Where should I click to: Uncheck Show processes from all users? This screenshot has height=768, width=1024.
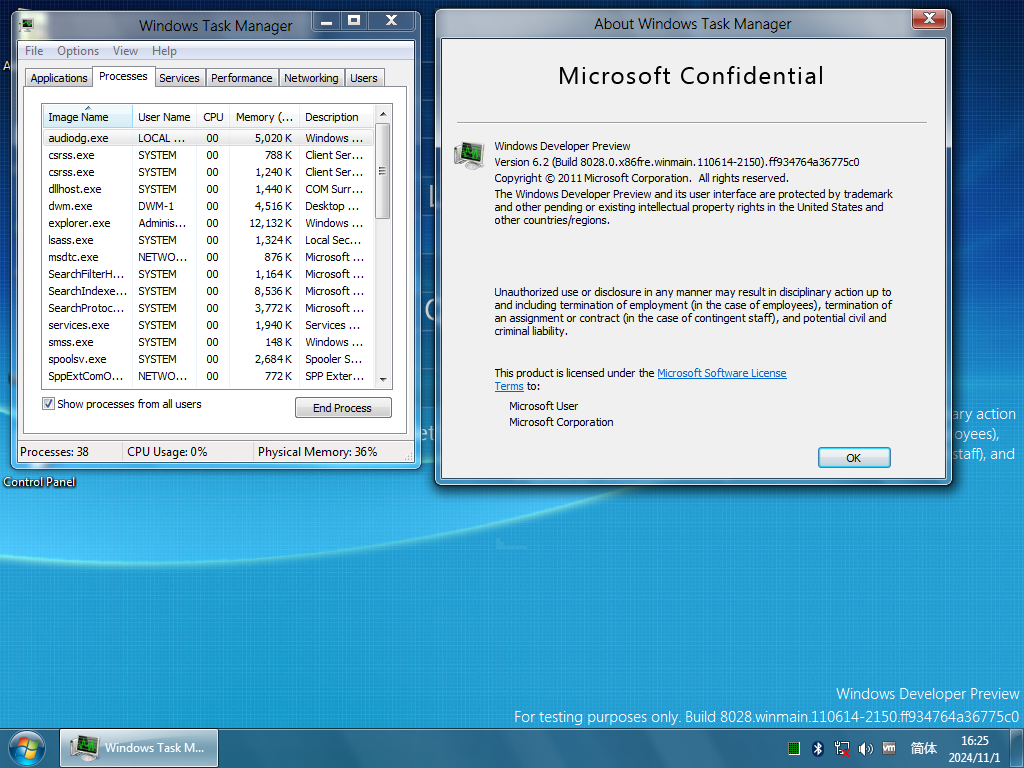(48, 404)
